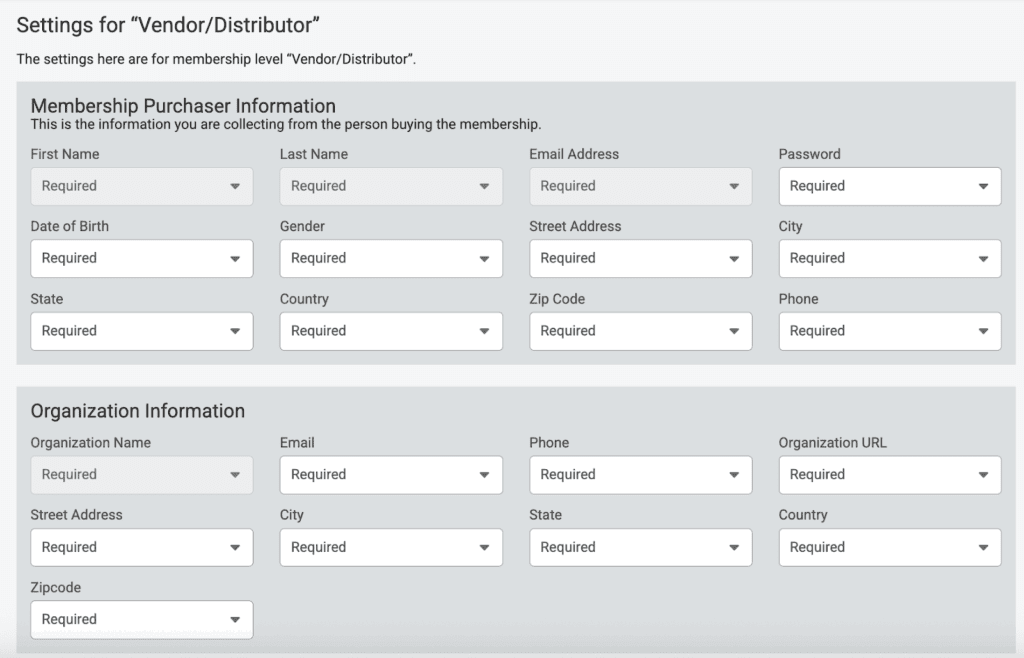Click the greyed-out Last Name dropdown
Screen dimensions: 1024x658
tap(391, 186)
